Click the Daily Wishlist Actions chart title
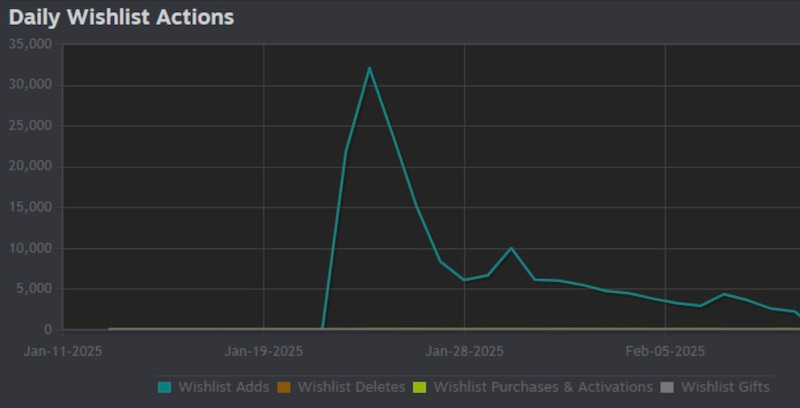Image resolution: width=800 pixels, height=408 pixels. tap(121, 17)
